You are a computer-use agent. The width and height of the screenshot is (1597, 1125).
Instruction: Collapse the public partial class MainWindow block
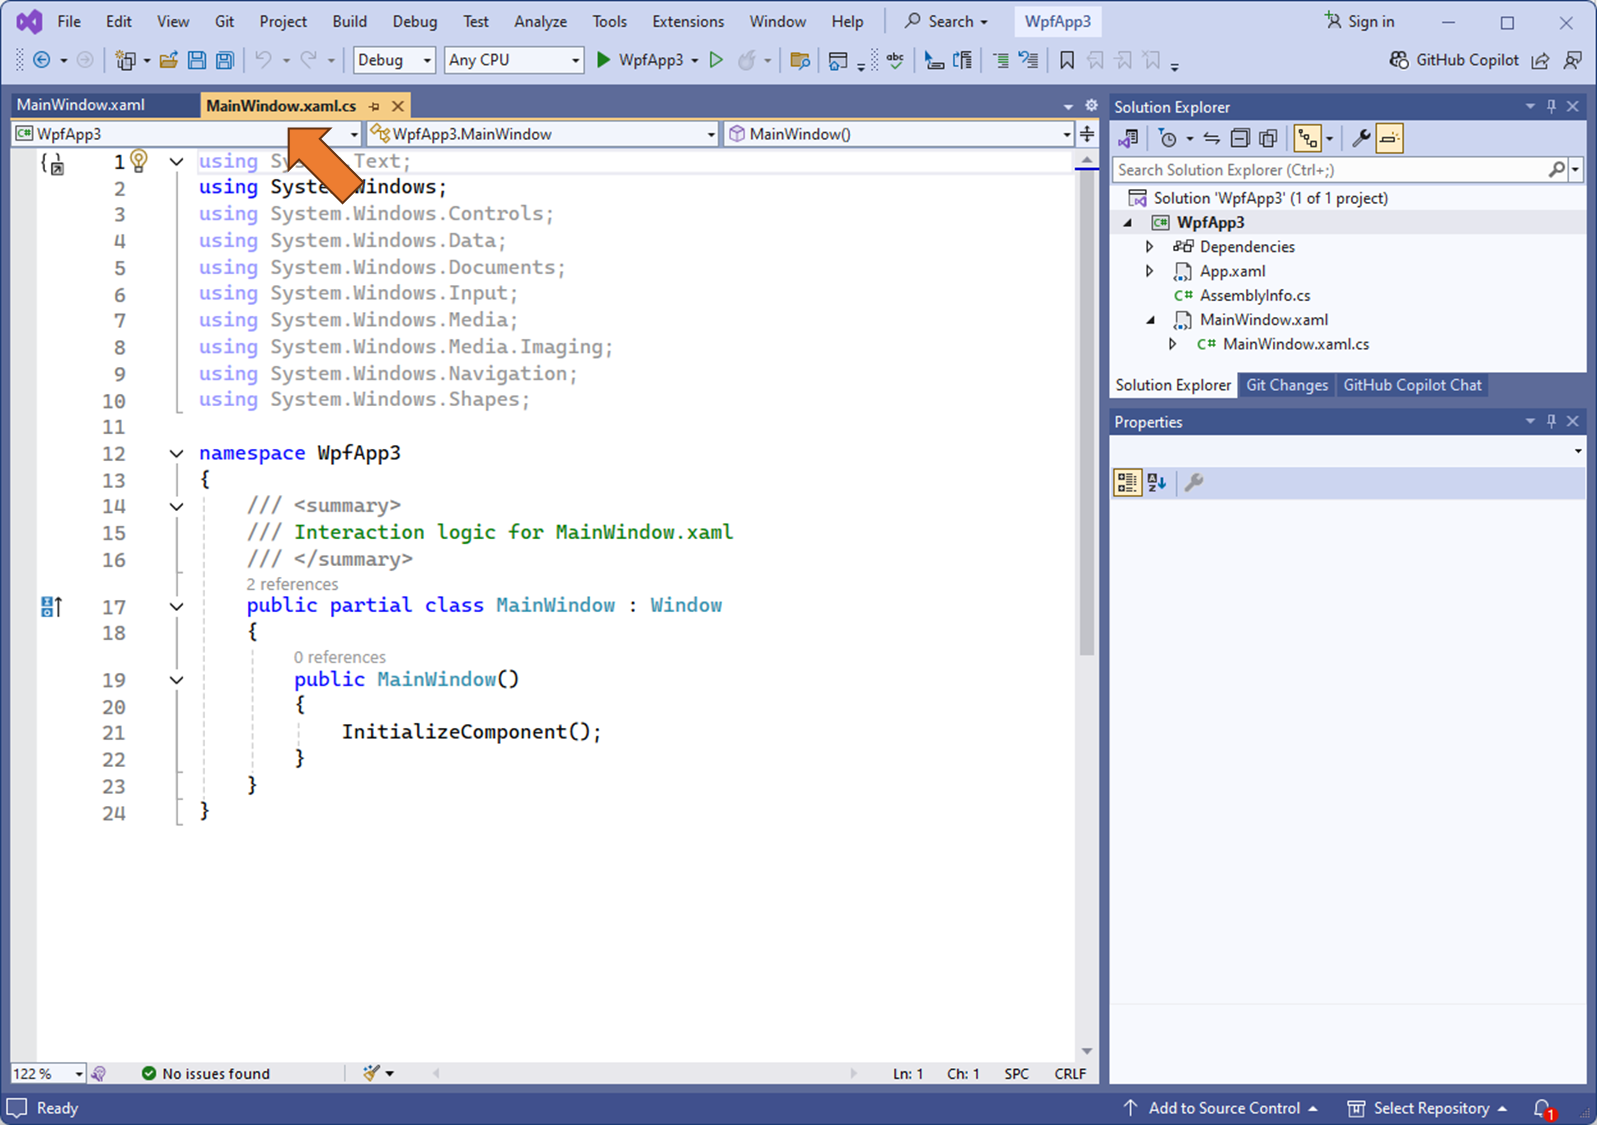click(x=176, y=606)
